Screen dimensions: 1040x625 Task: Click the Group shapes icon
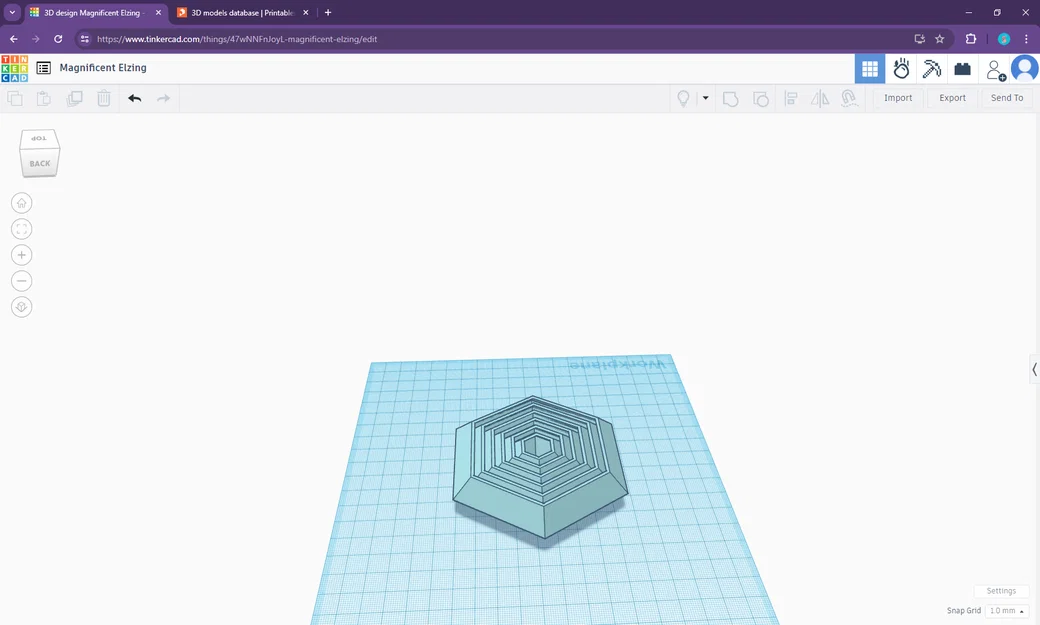click(x=730, y=99)
